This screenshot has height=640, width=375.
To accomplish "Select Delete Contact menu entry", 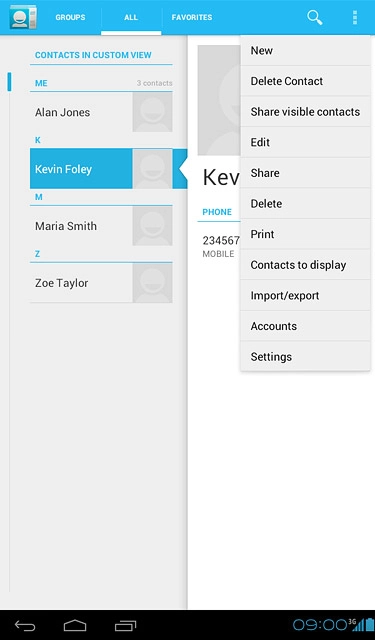I will tap(305, 81).
